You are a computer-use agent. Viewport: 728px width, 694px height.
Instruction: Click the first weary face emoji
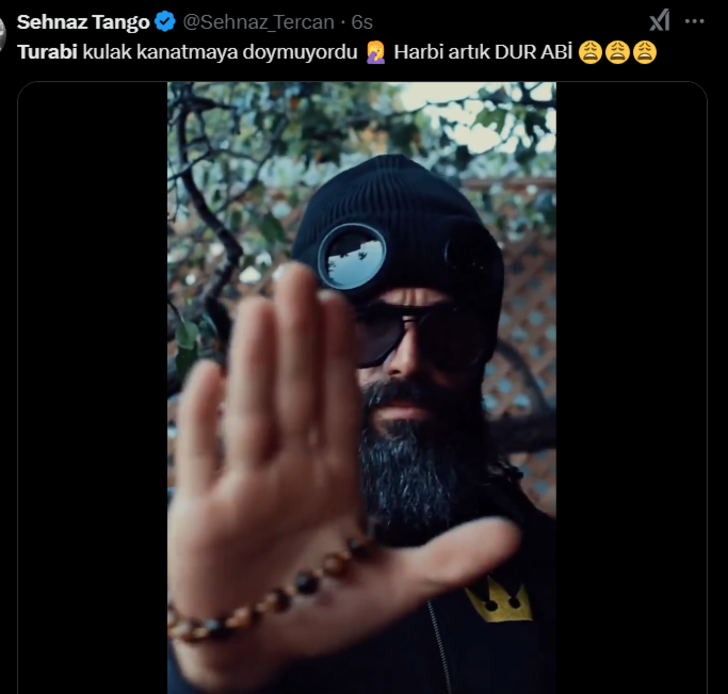coord(590,53)
